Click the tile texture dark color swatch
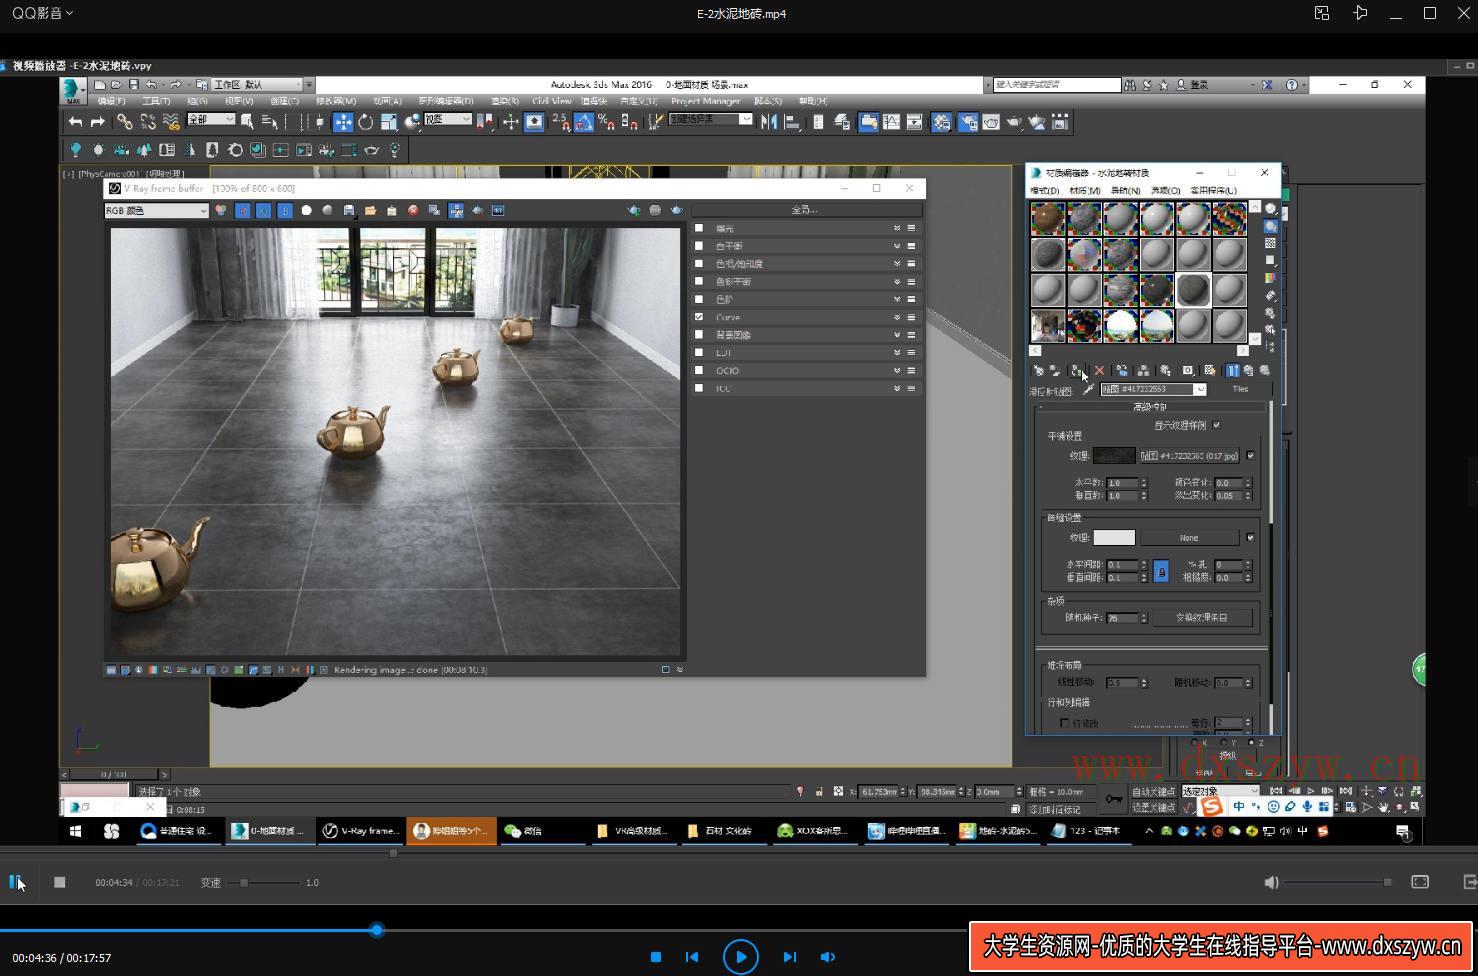1478x976 pixels. click(x=1114, y=456)
